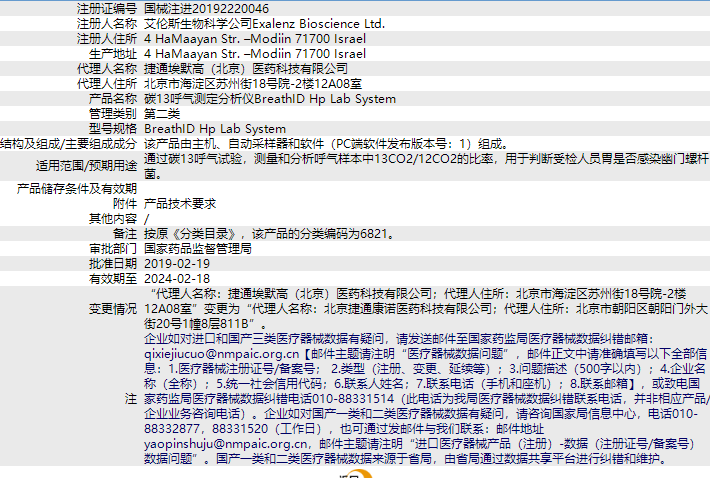Click the slash value beside 其他内容
Screen dimensions: 710x478
tap(146, 219)
